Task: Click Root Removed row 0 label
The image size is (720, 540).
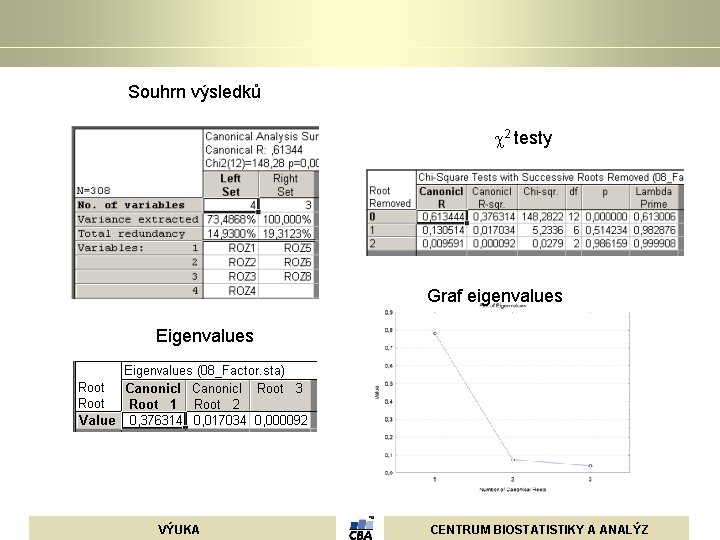Action: (391, 216)
